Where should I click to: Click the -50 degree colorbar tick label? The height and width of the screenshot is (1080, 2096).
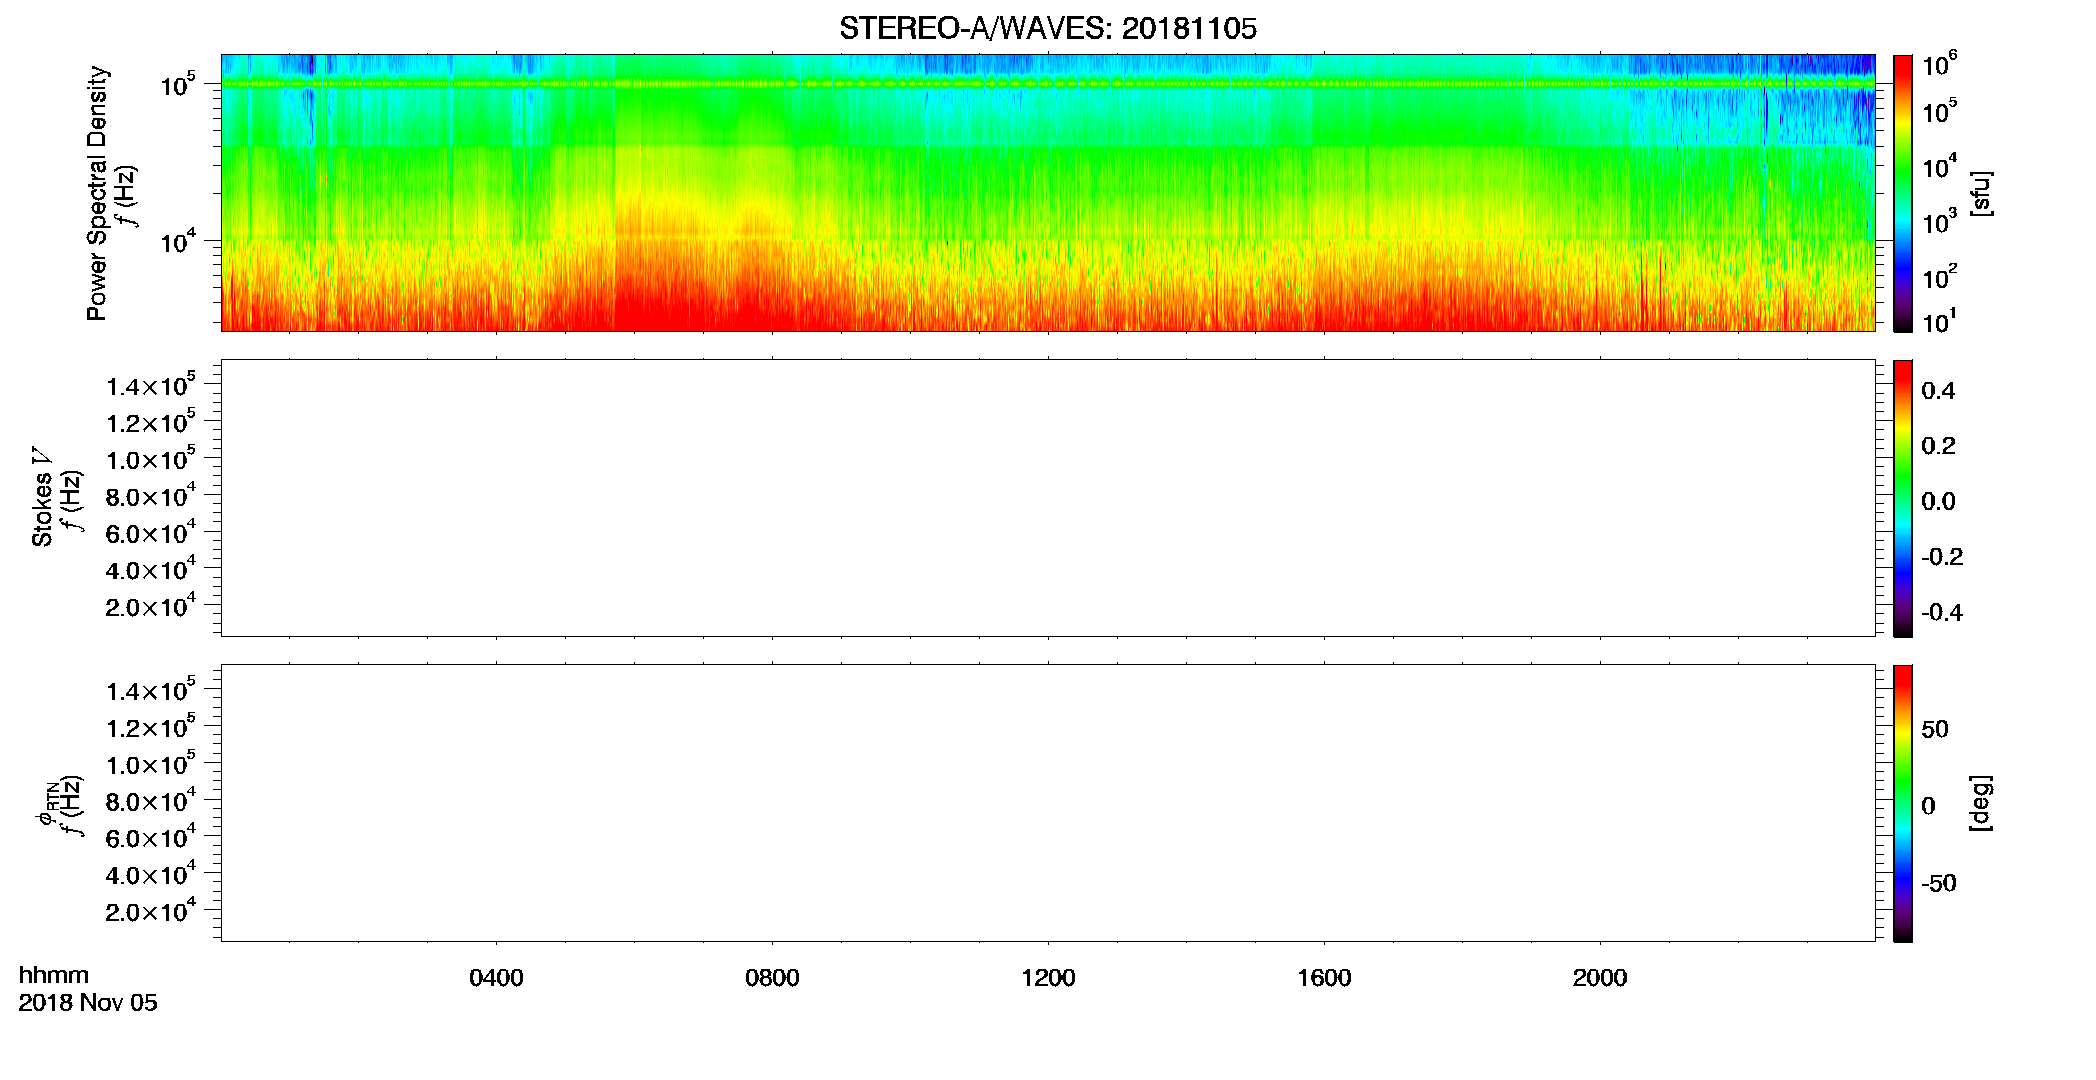[x=1939, y=884]
